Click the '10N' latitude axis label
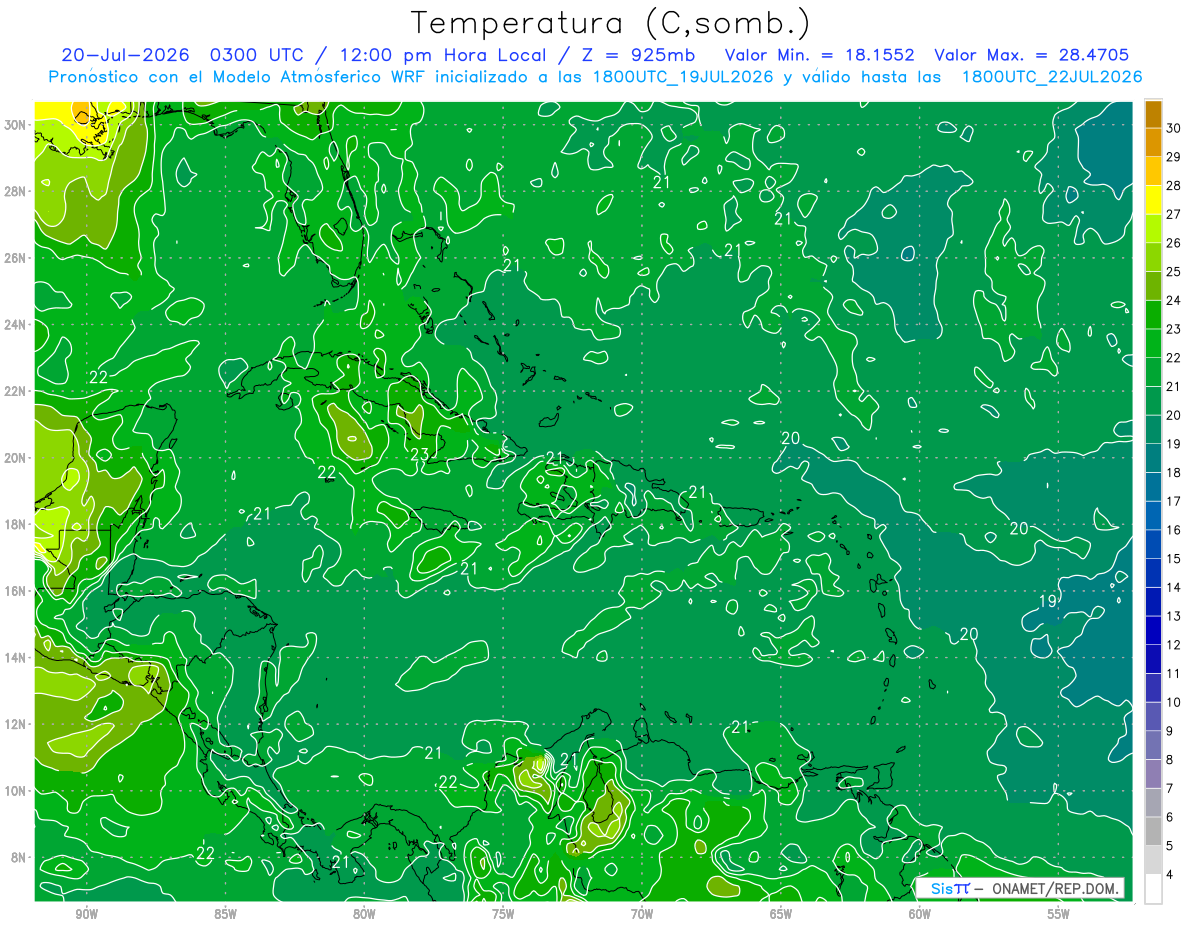The width and height of the screenshot is (1200, 927). pos(14,790)
